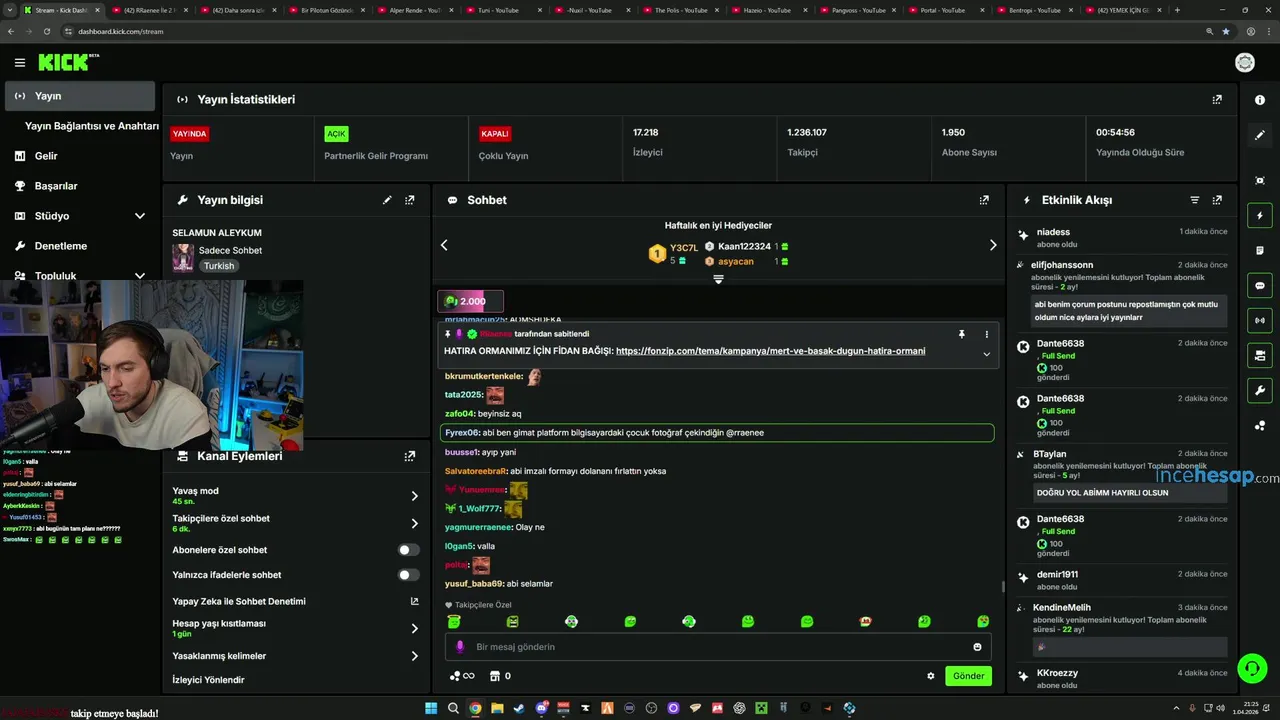Open Takipçilere özel sohbet settings chevron
Viewport: 1280px width, 720px height.
[x=414, y=523]
